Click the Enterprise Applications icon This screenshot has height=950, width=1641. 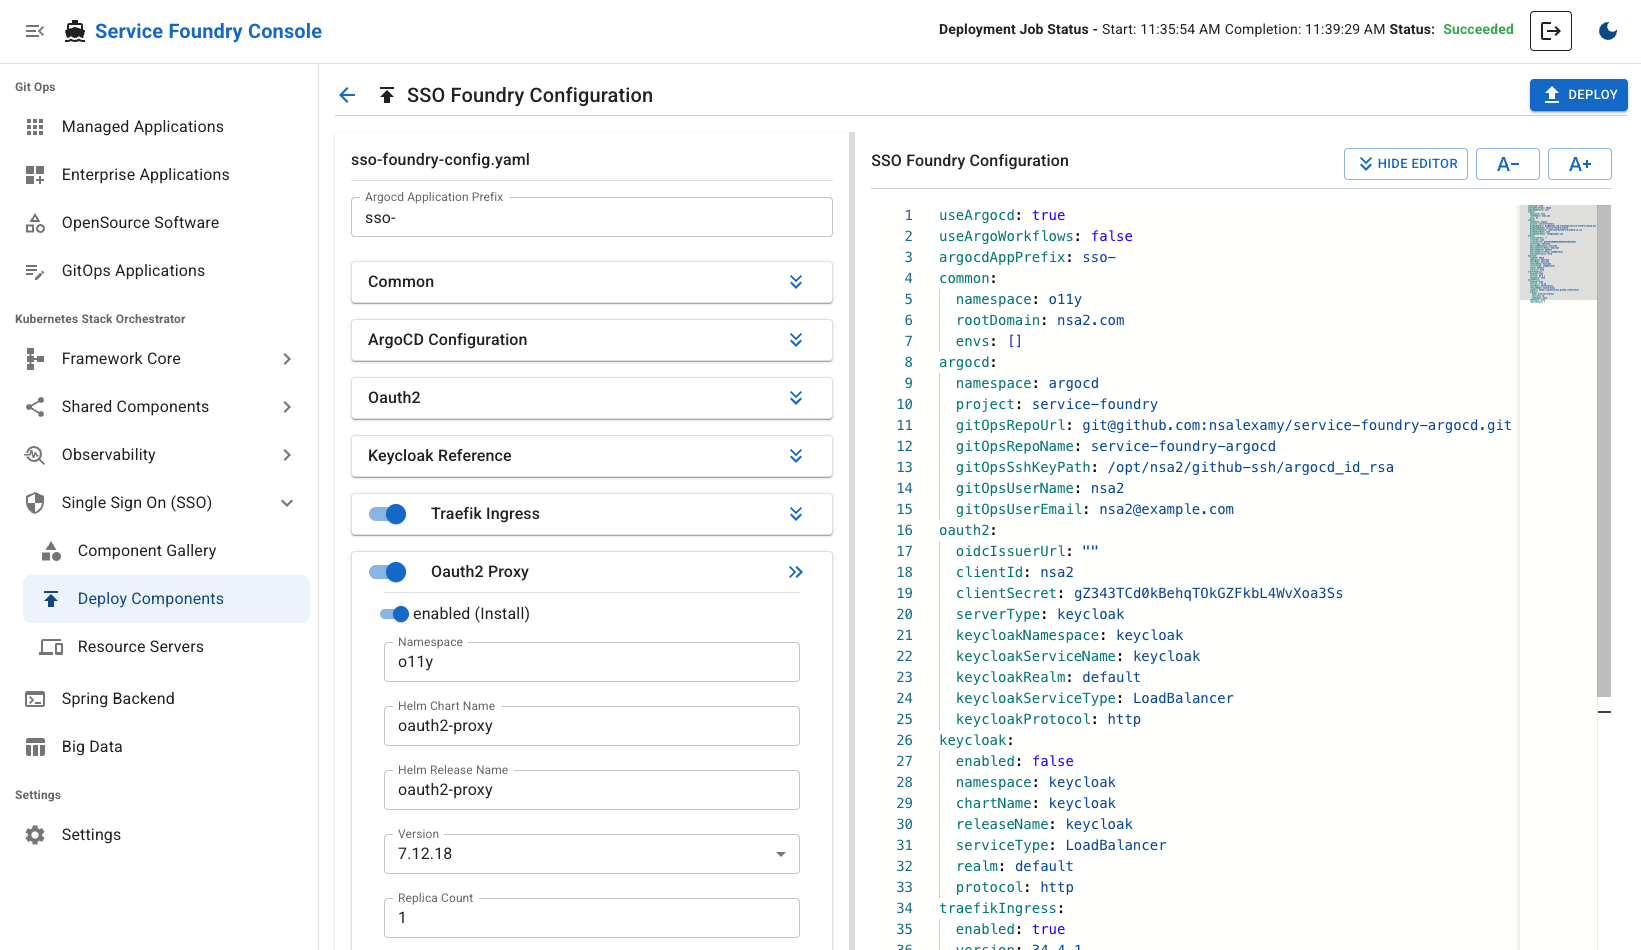[x=35, y=175]
